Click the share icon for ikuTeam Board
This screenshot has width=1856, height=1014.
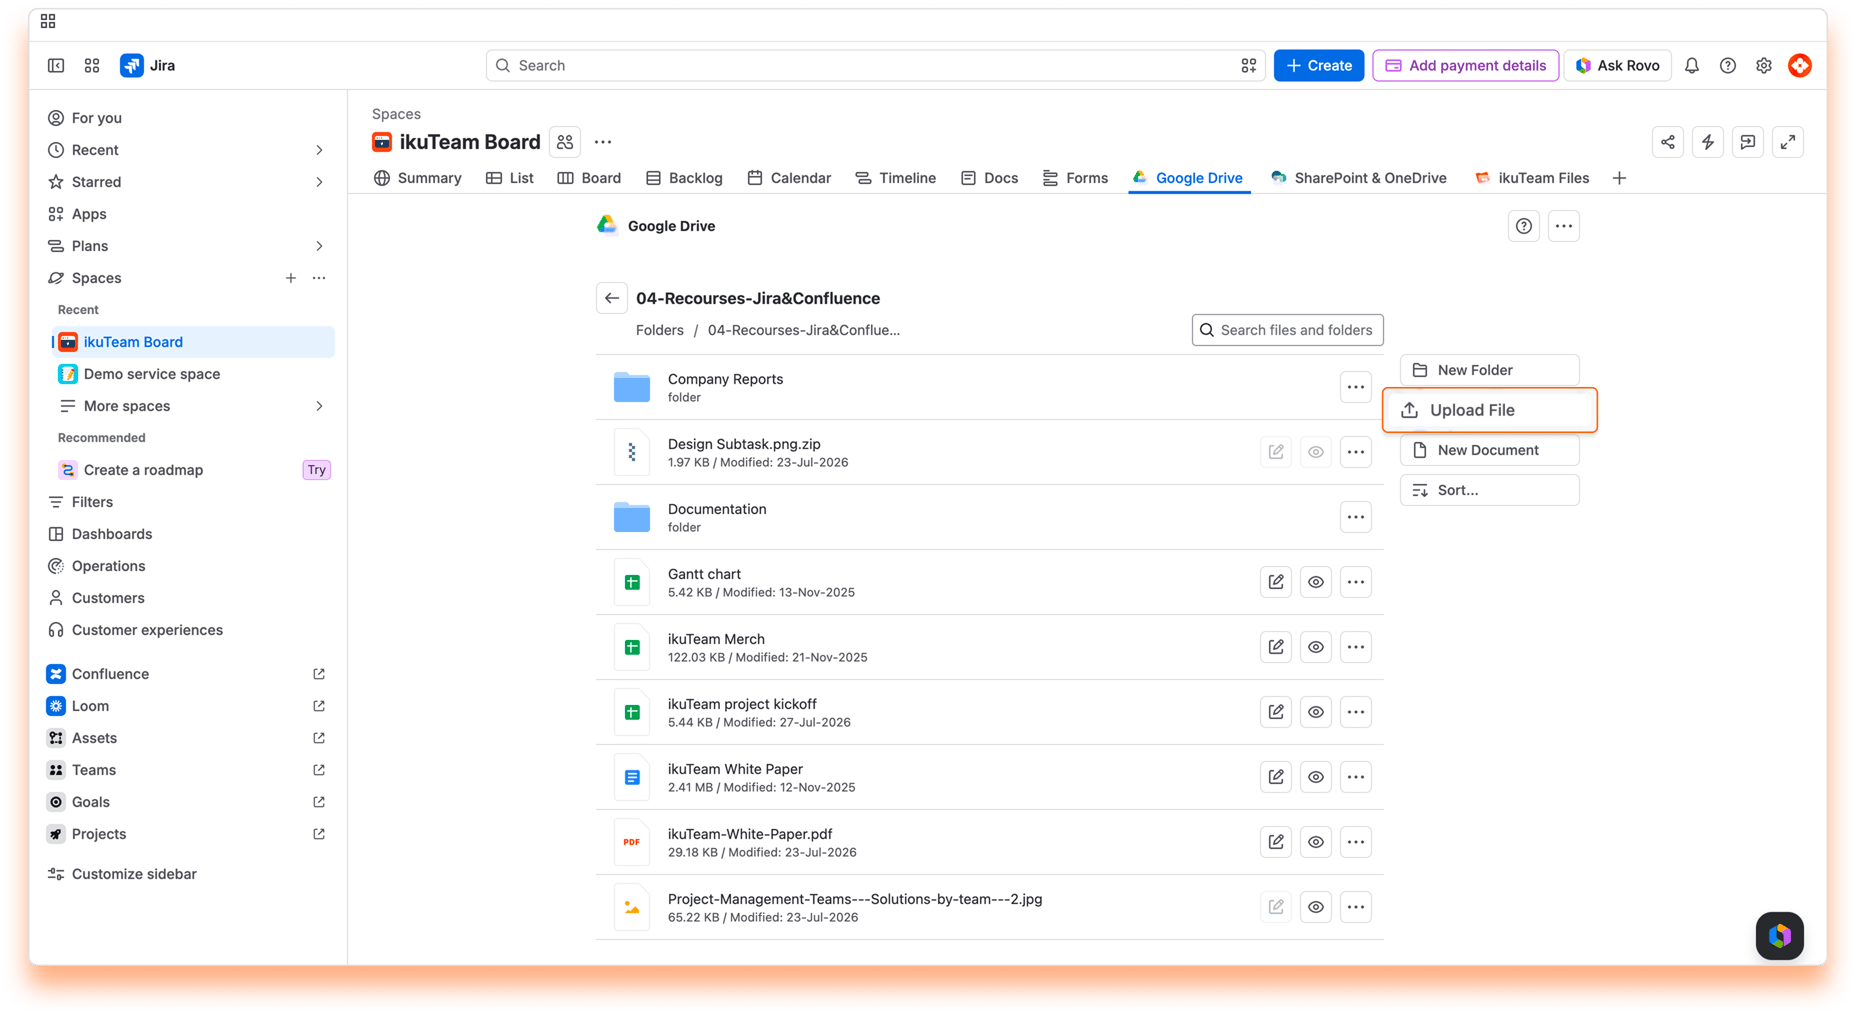pyautogui.click(x=1668, y=142)
